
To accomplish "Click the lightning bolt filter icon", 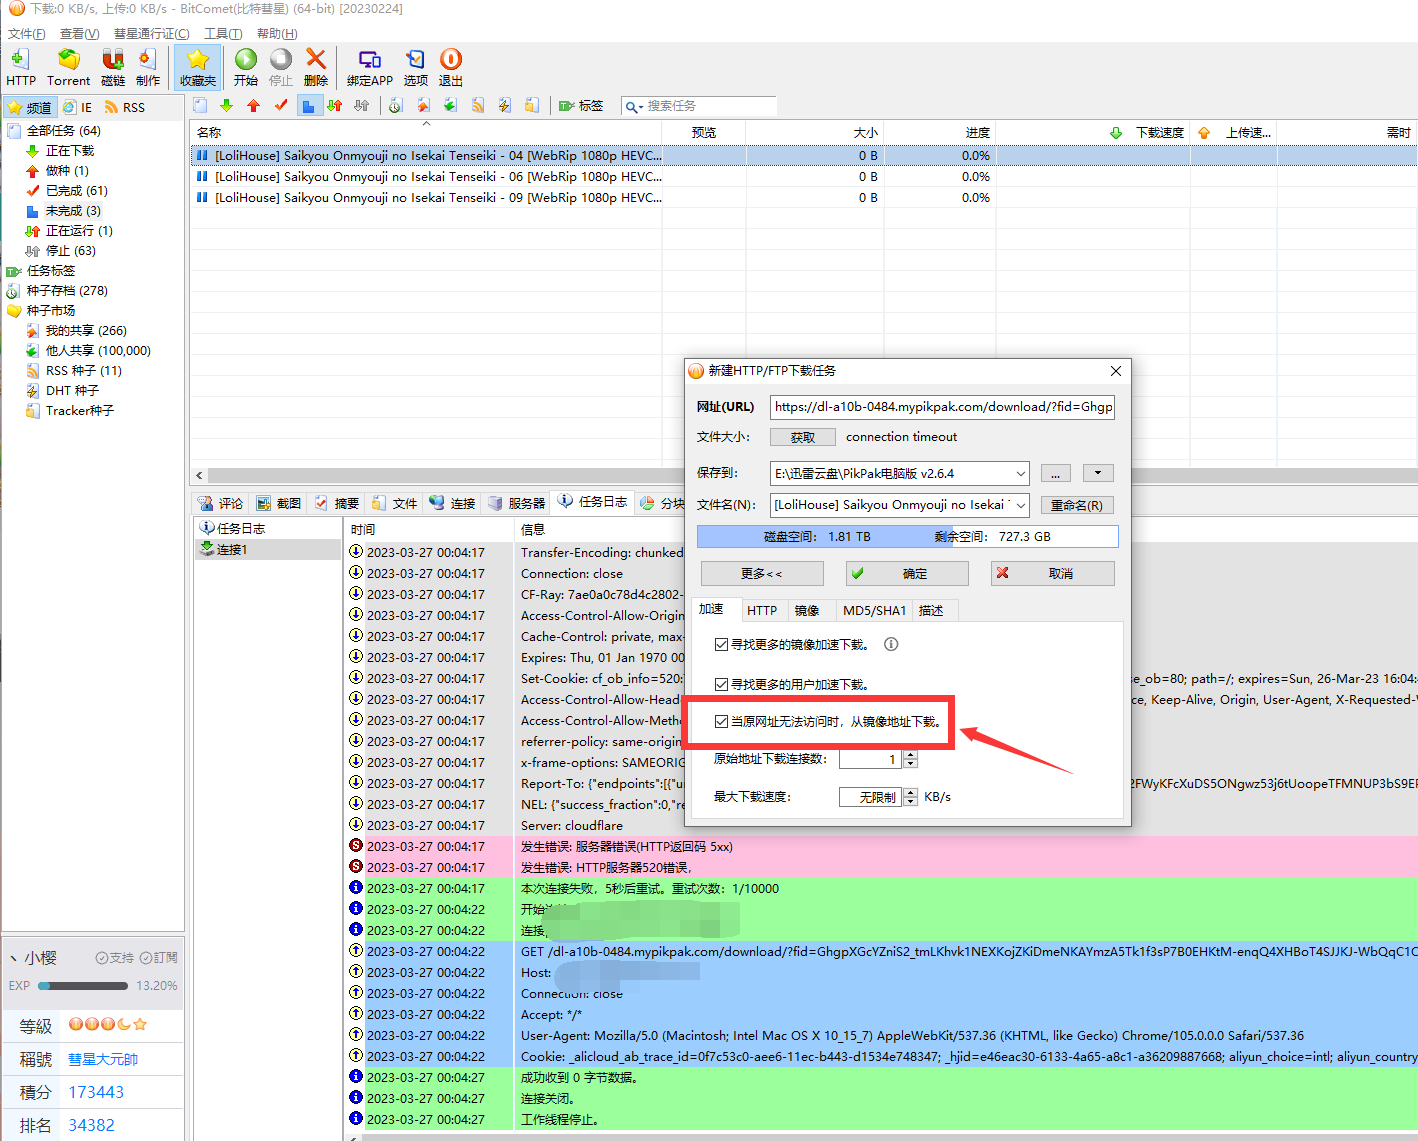I will pos(505,105).
